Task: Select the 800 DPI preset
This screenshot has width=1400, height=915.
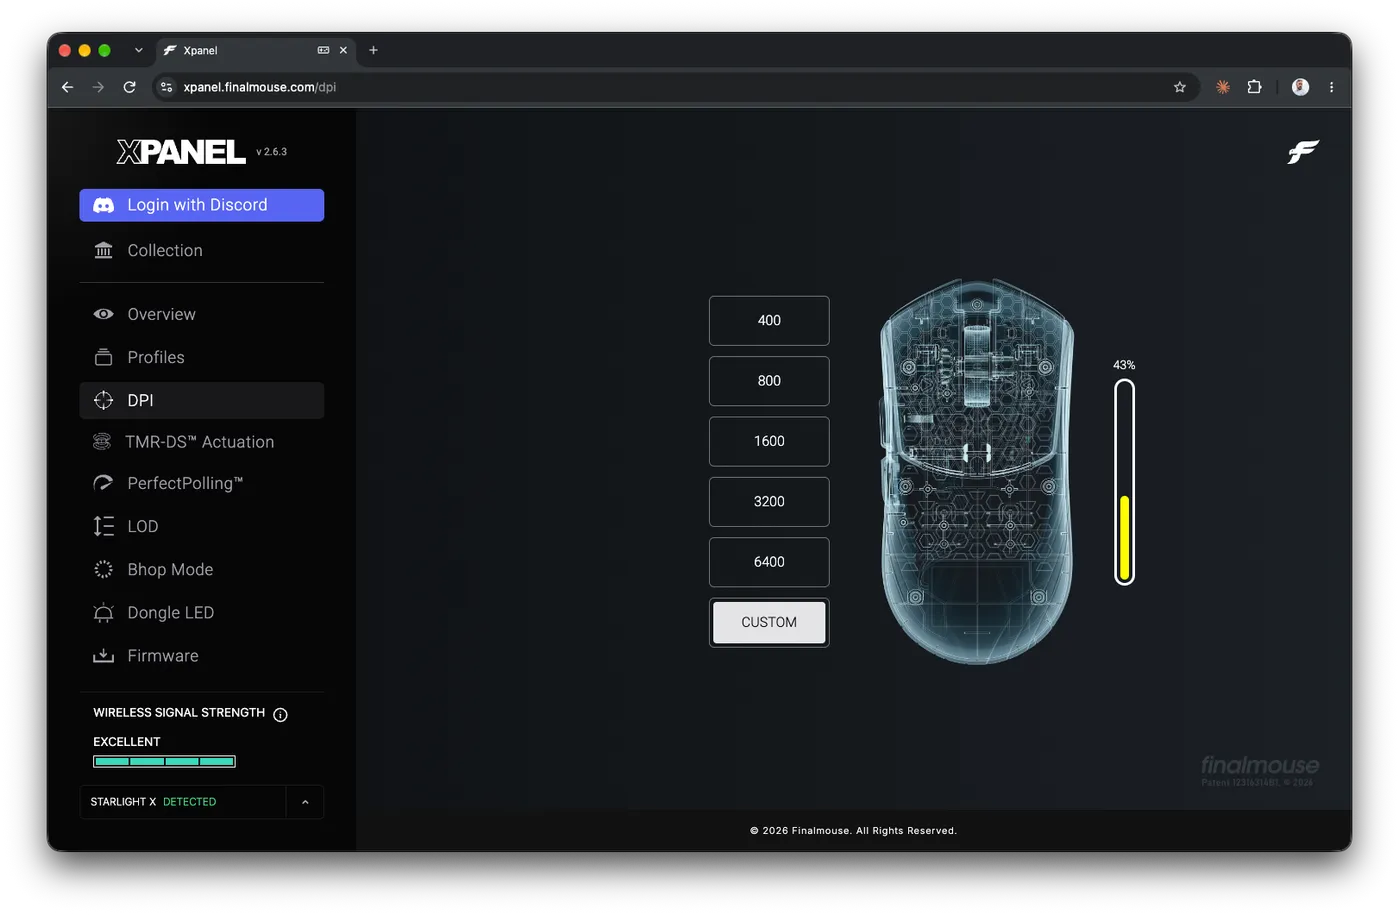Action: pos(769,381)
